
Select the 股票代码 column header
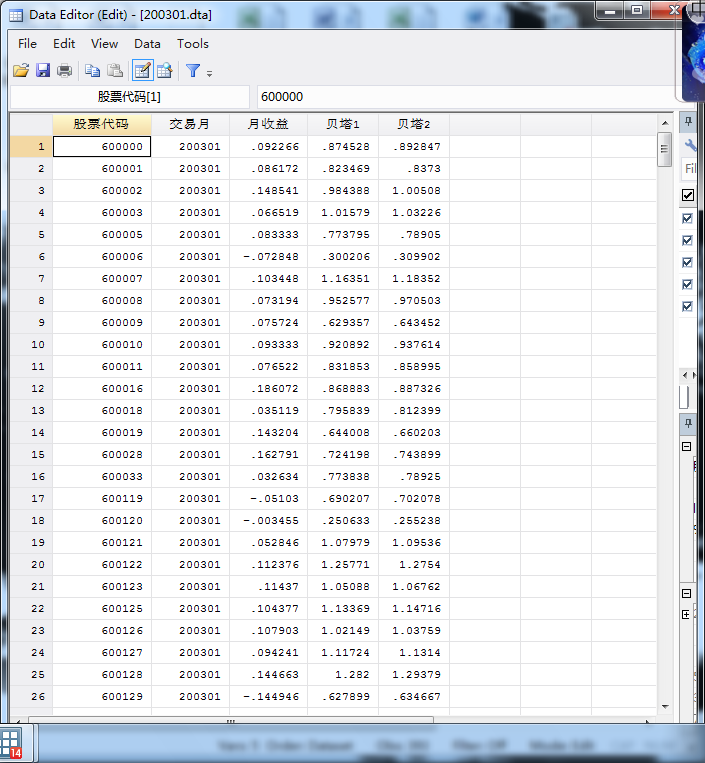click(102, 124)
